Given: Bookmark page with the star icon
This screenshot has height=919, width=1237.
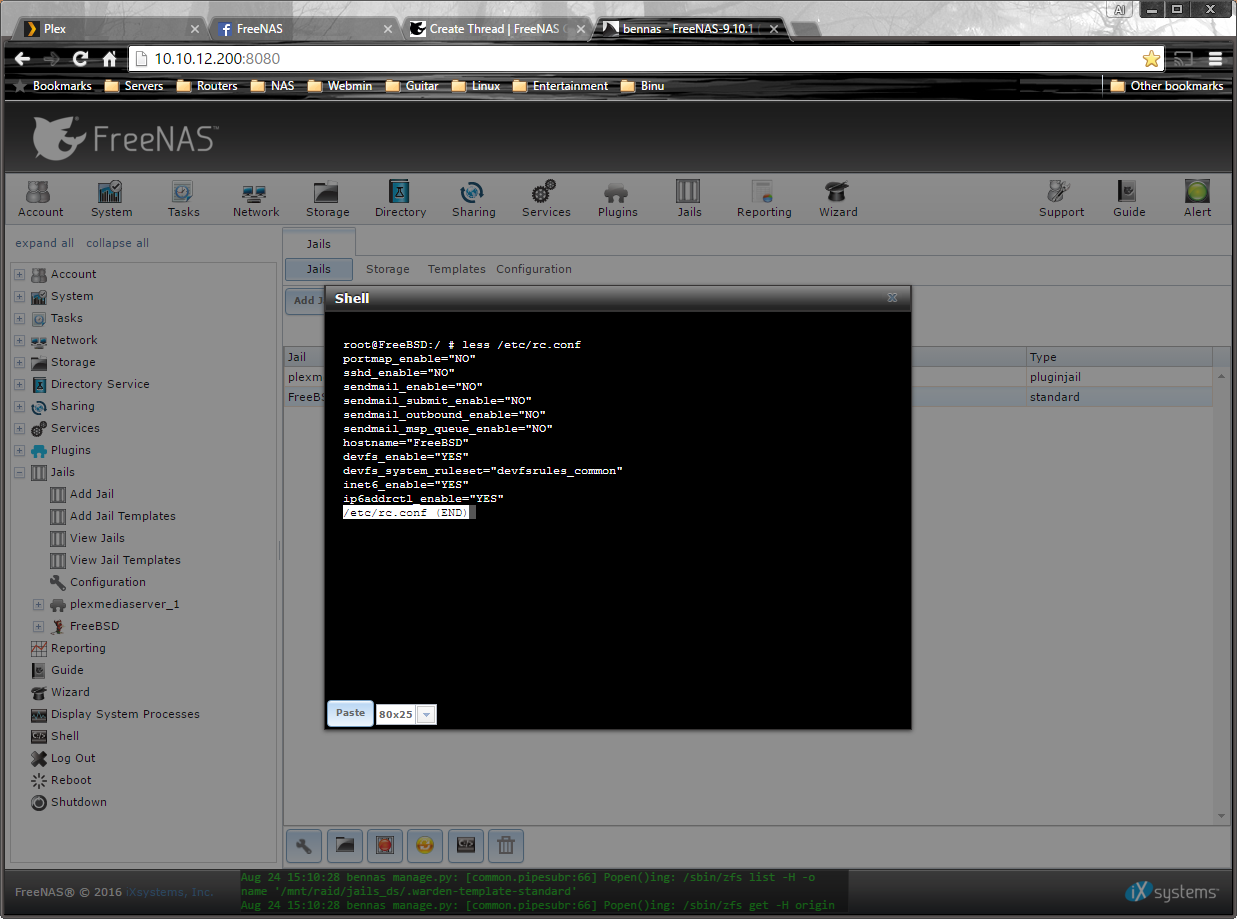Looking at the screenshot, I should 1151,59.
